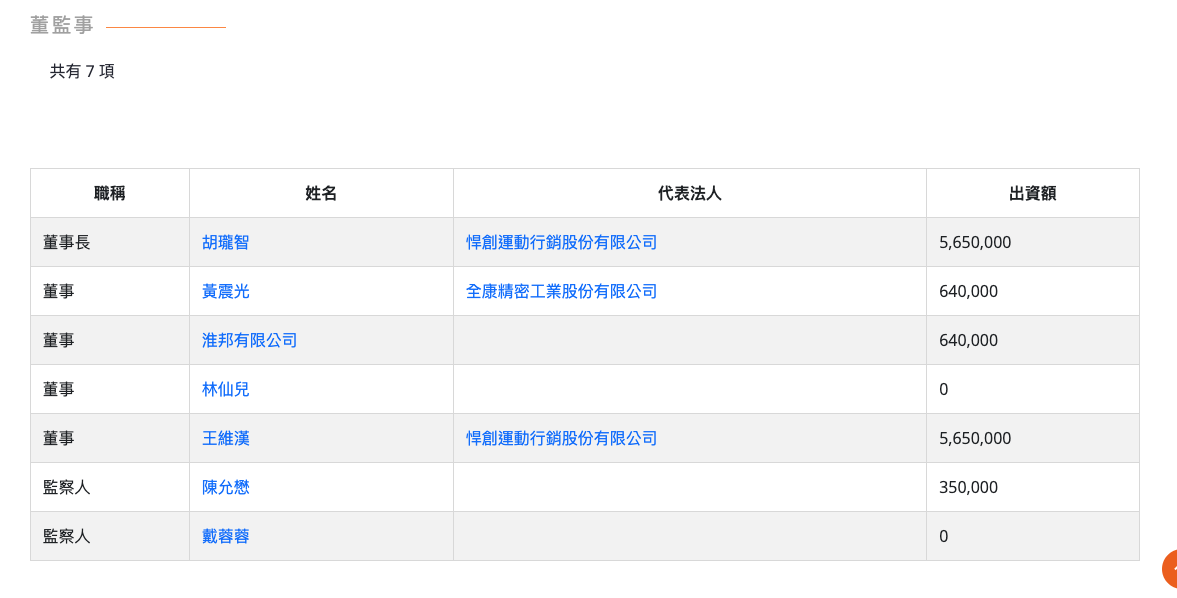
Task: Click the 董事長 title cell
Action: 66,242
